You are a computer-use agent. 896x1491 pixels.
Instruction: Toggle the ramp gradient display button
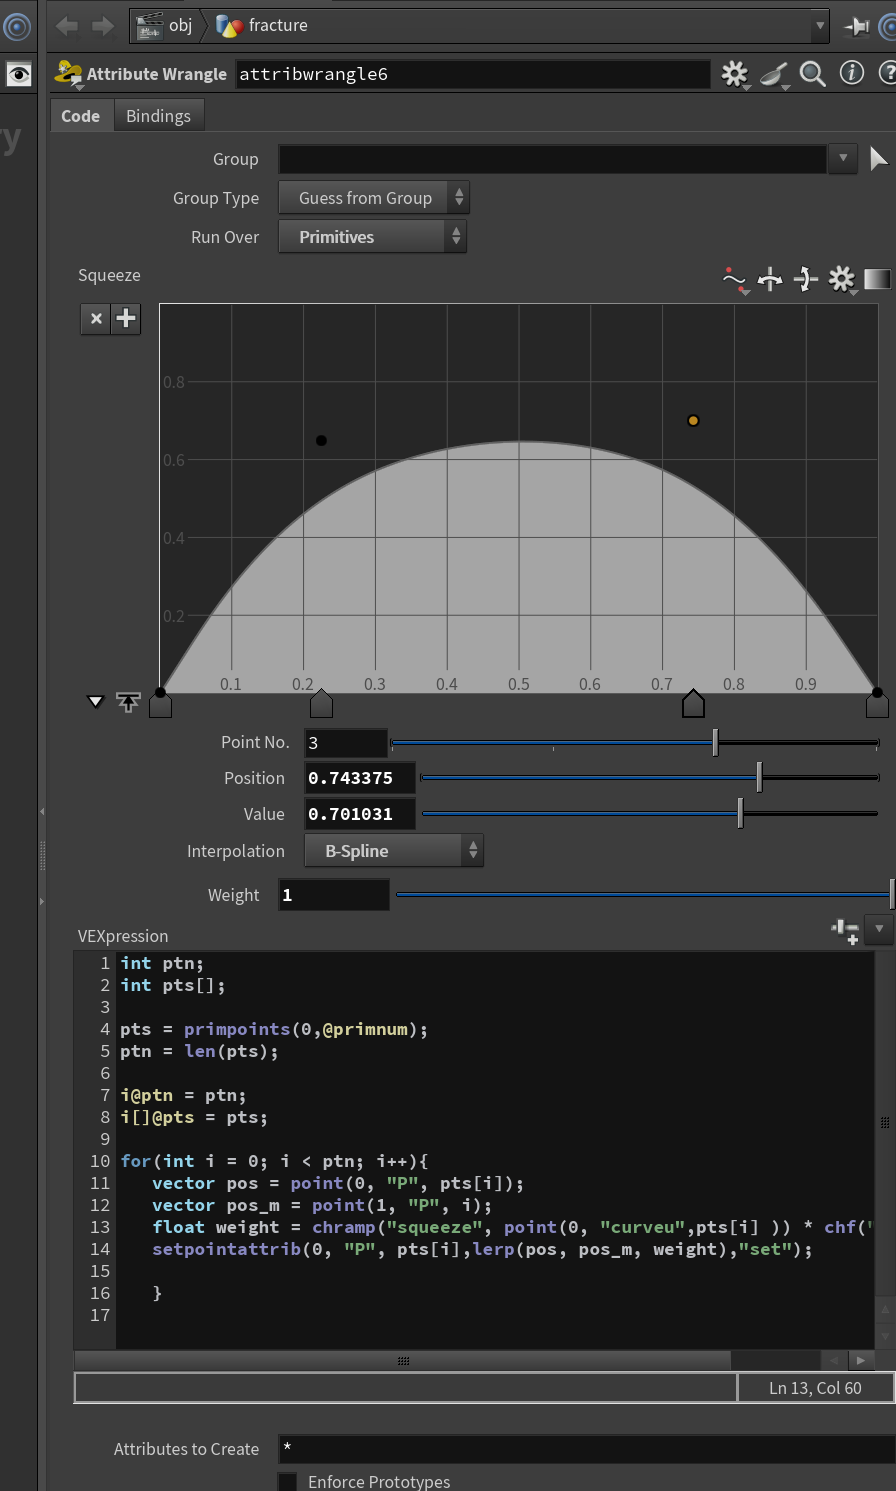pos(877,279)
